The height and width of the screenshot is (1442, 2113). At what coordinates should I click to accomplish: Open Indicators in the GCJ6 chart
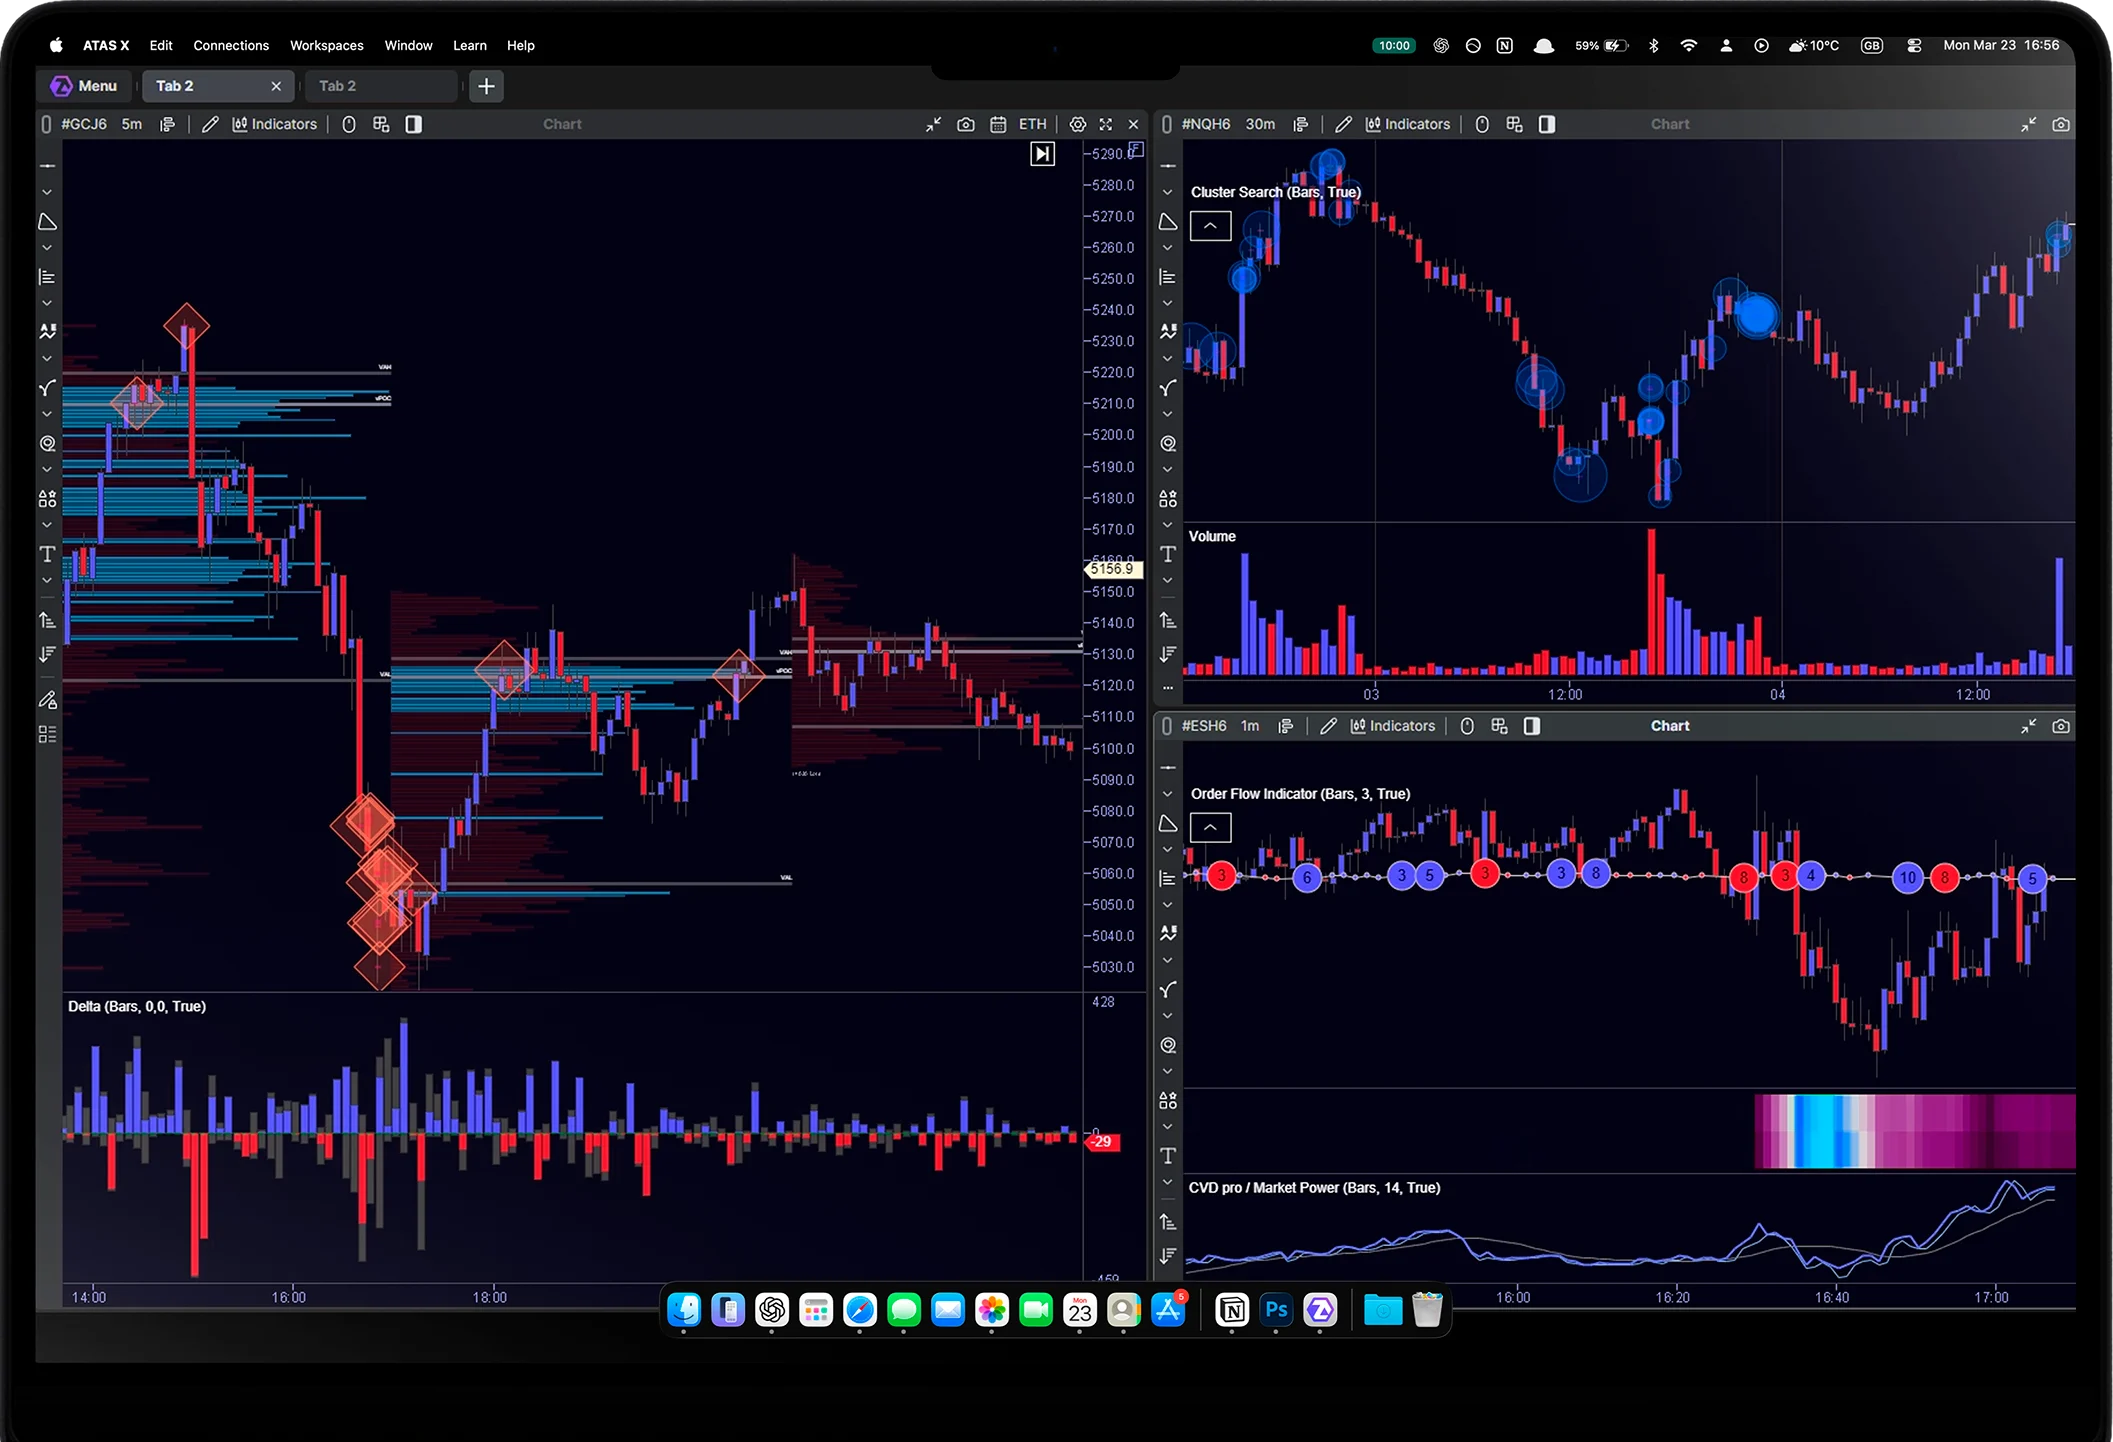pyautogui.click(x=275, y=124)
